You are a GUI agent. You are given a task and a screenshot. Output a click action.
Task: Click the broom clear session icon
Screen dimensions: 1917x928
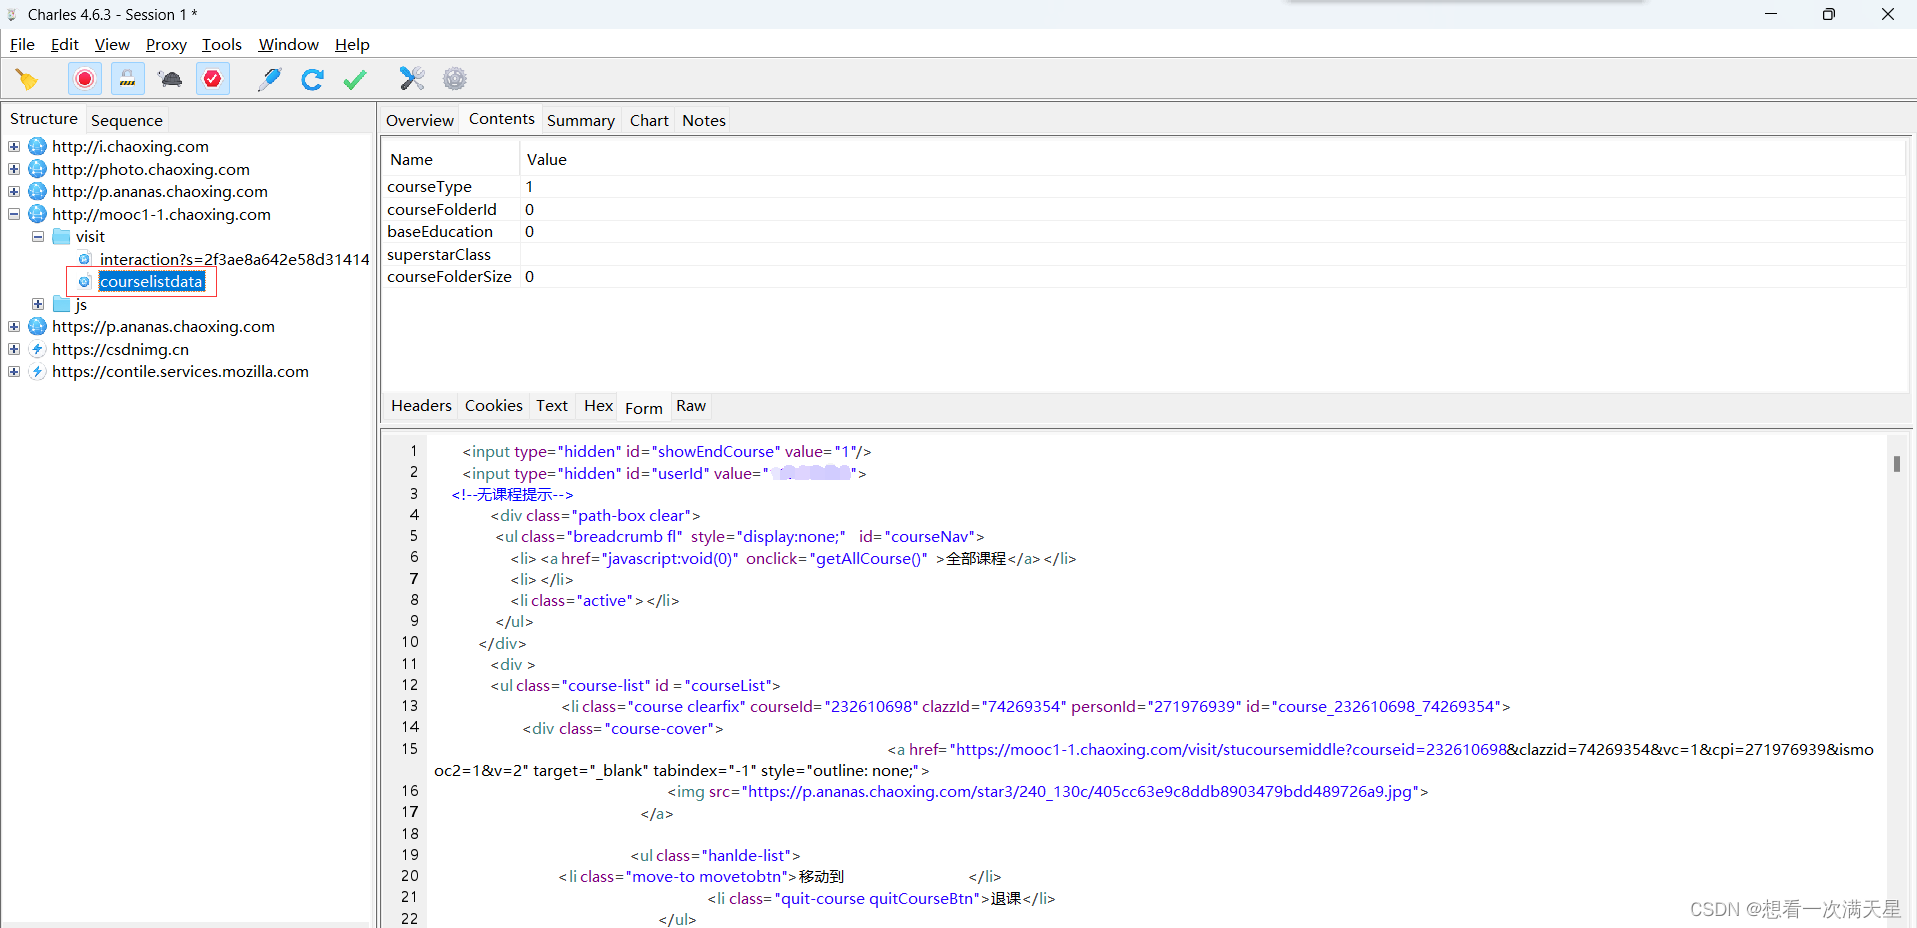pyautogui.click(x=27, y=79)
